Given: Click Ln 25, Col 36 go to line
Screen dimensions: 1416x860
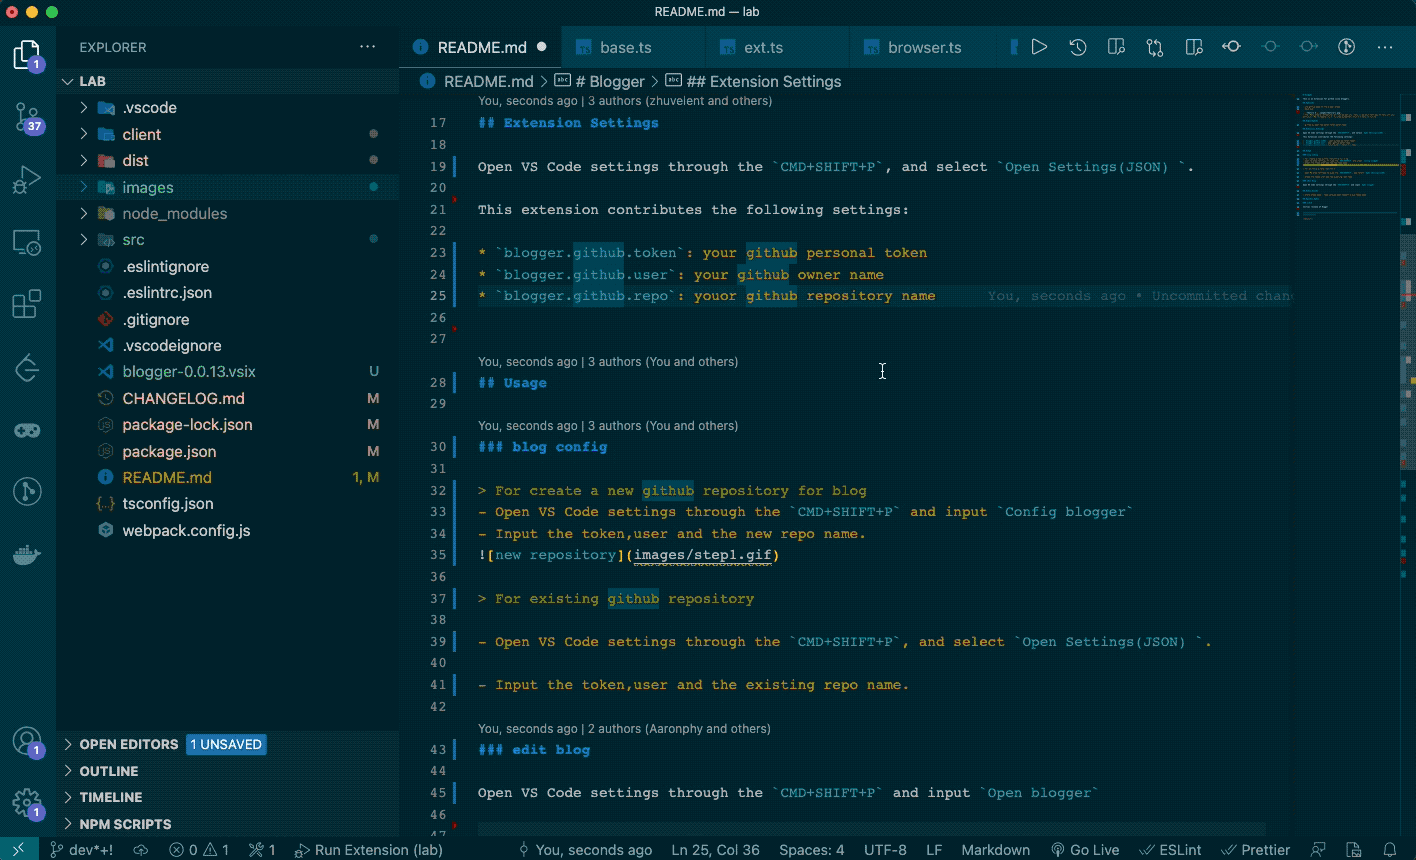Looking at the screenshot, I should pos(716,850).
